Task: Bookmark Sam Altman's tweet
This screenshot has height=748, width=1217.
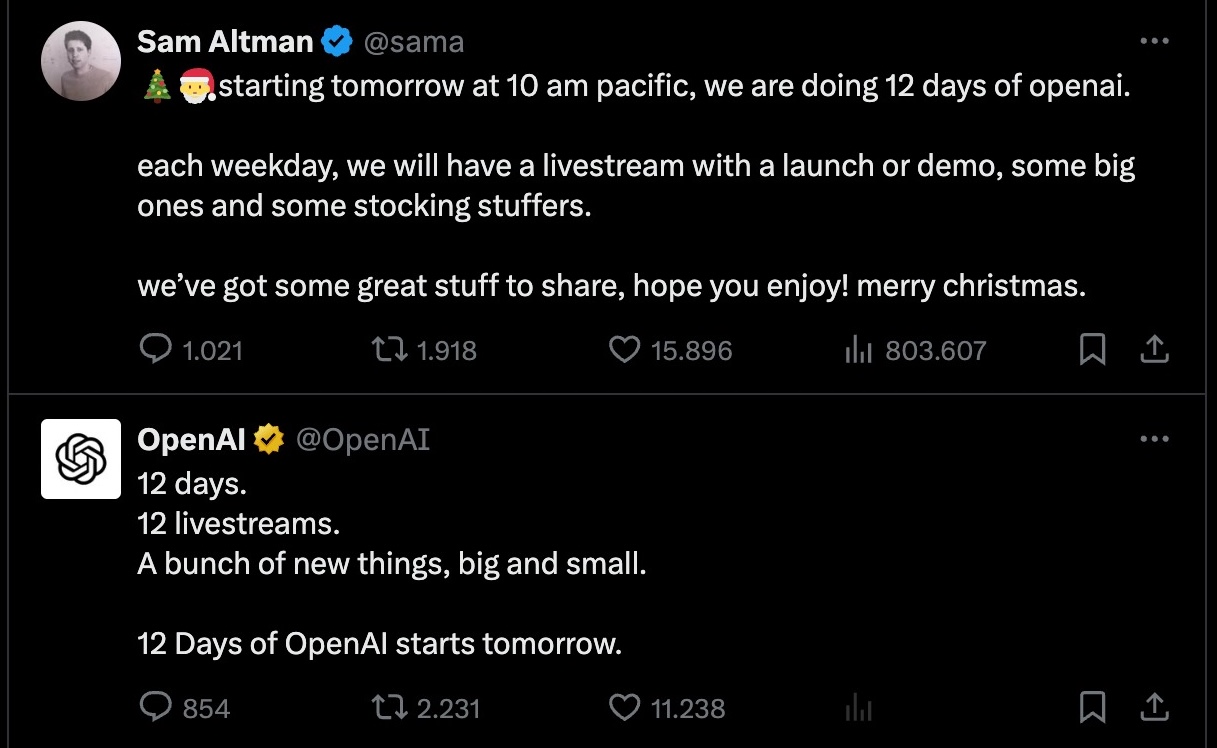Action: click(x=1093, y=349)
